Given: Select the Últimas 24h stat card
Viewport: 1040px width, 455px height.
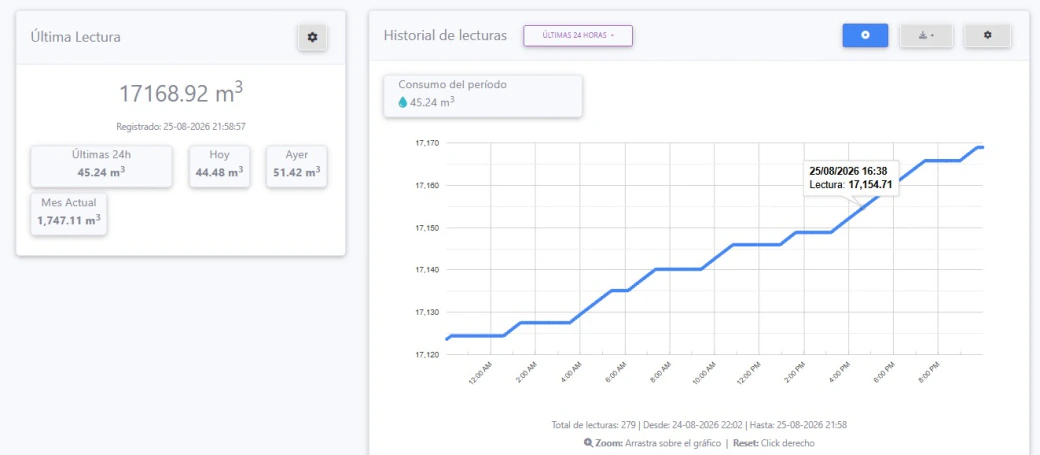Looking at the screenshot, I should (x=101, y=166).
